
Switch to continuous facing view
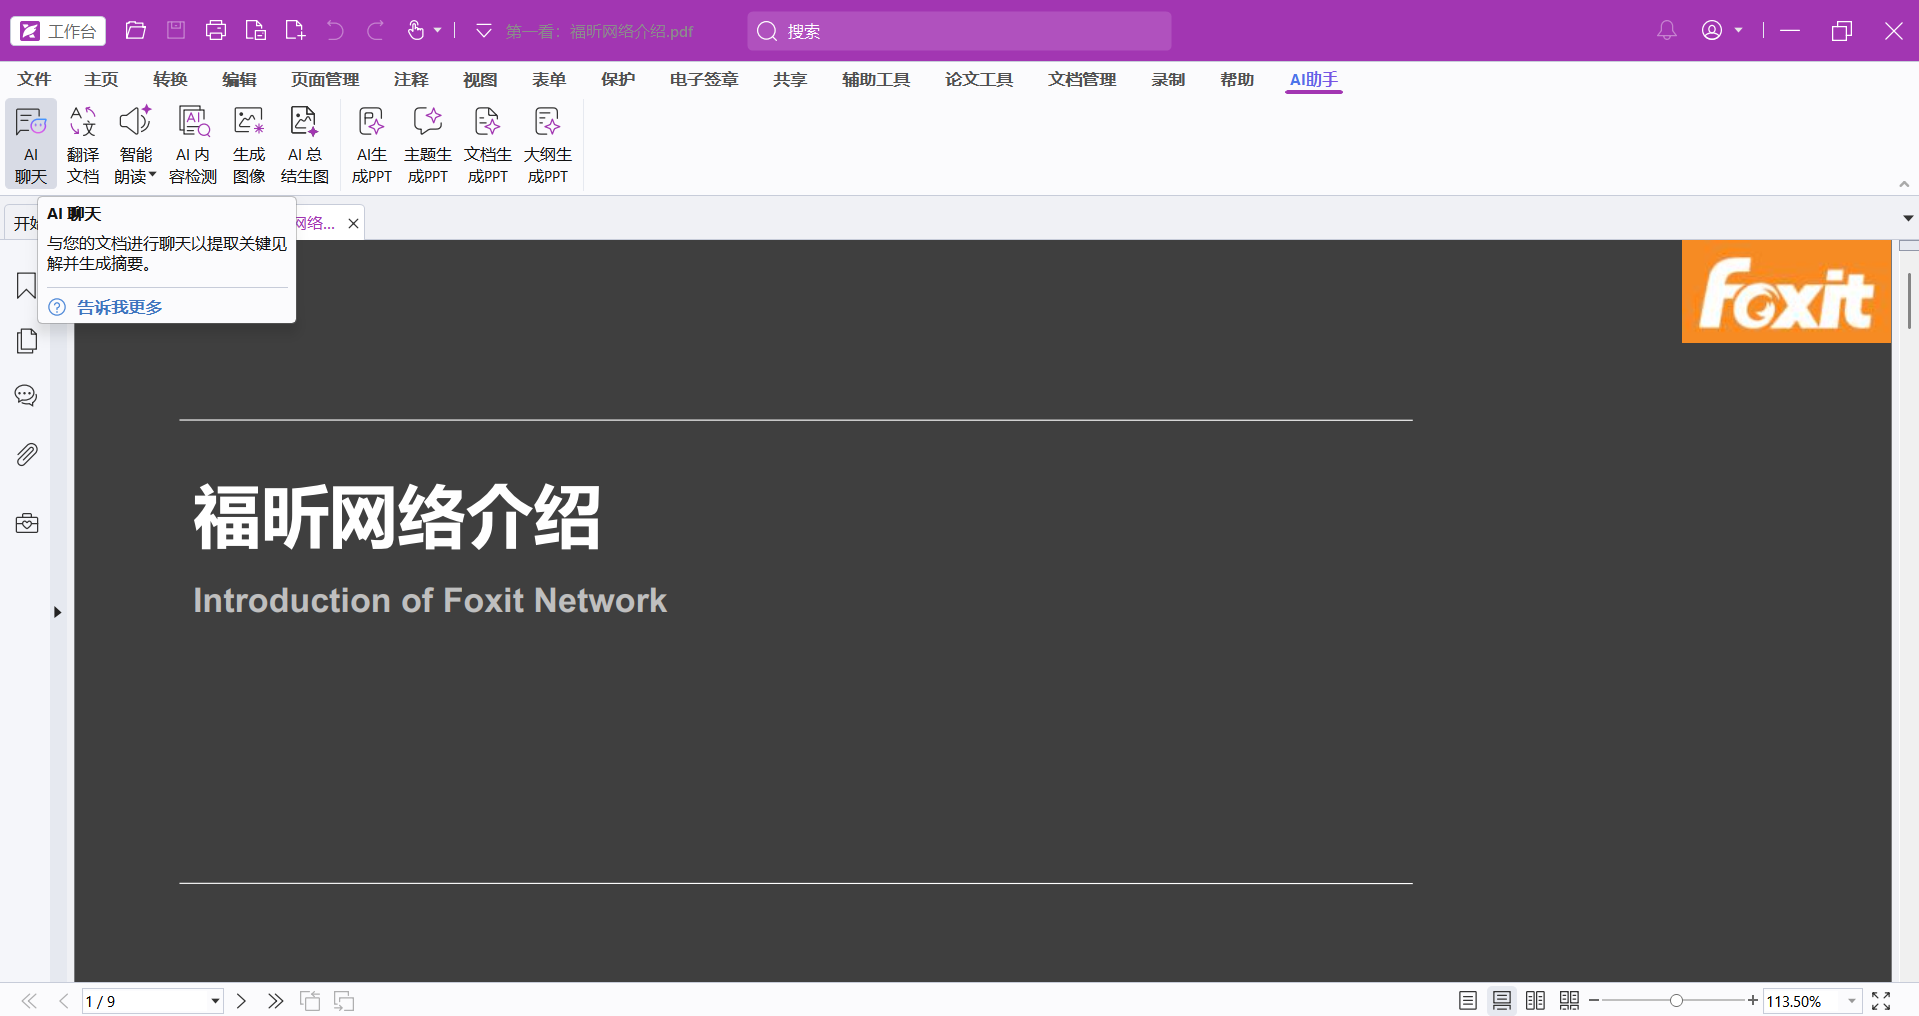[x=1570, y=1001]
